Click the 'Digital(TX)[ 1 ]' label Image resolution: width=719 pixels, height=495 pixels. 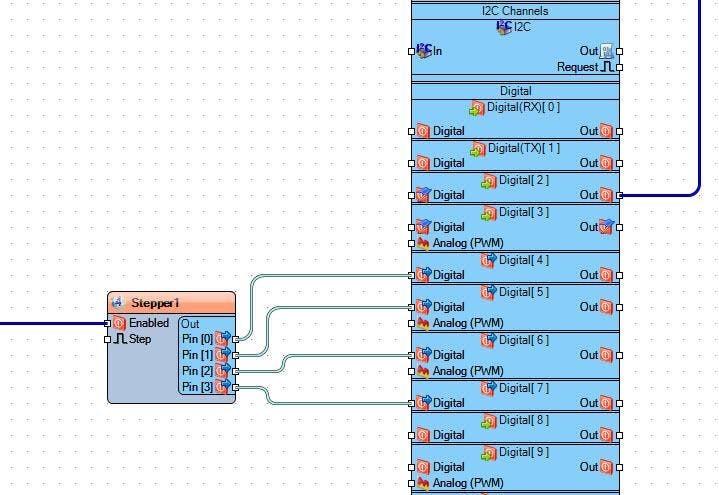524,148
